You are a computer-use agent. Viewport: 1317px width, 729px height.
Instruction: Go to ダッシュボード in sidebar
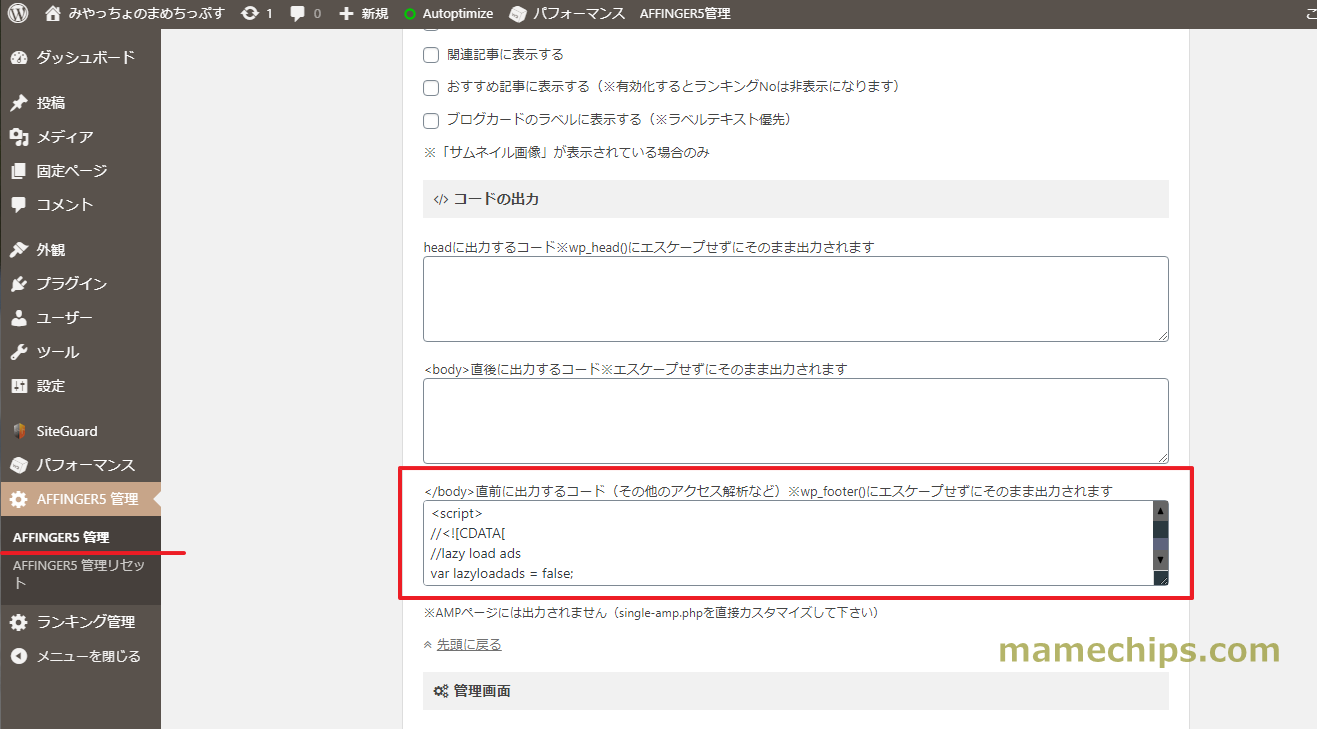86,57
